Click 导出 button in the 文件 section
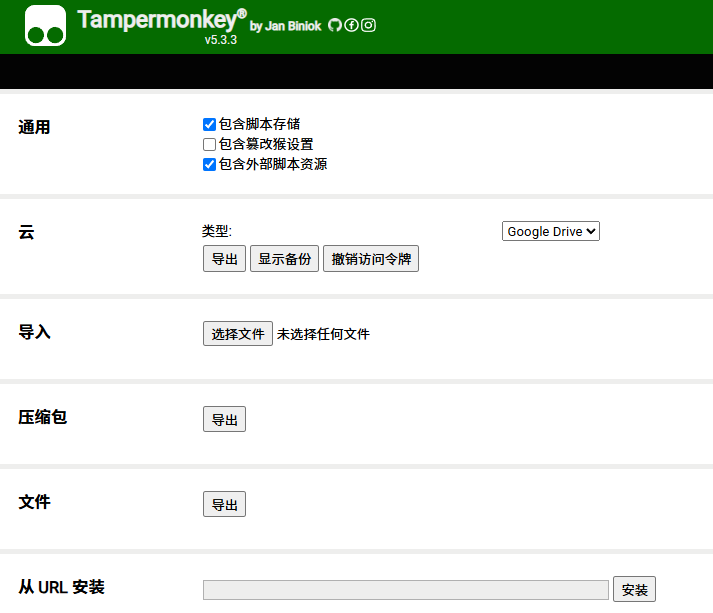Screen dimensions: 713x613 [224, 505]
